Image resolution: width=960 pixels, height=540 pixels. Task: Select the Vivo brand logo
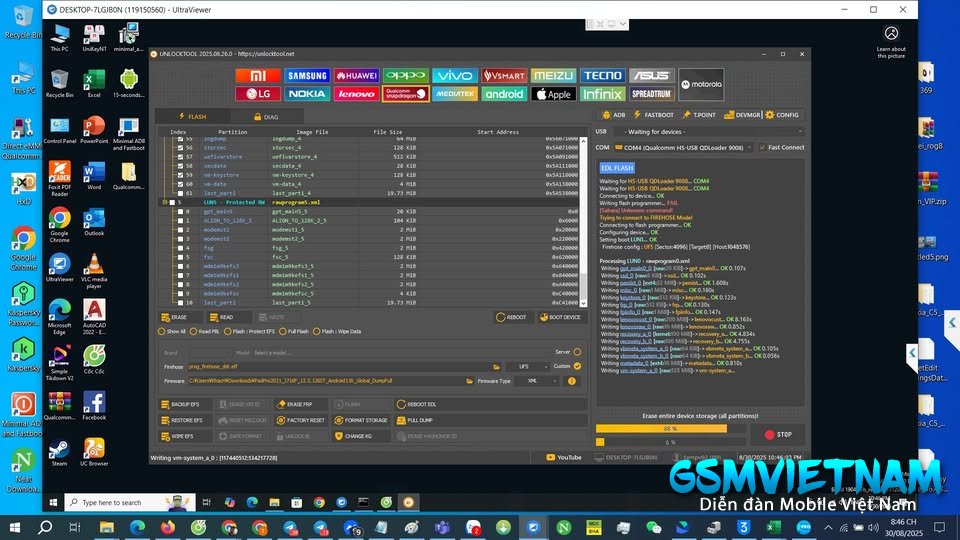(455, 76)
